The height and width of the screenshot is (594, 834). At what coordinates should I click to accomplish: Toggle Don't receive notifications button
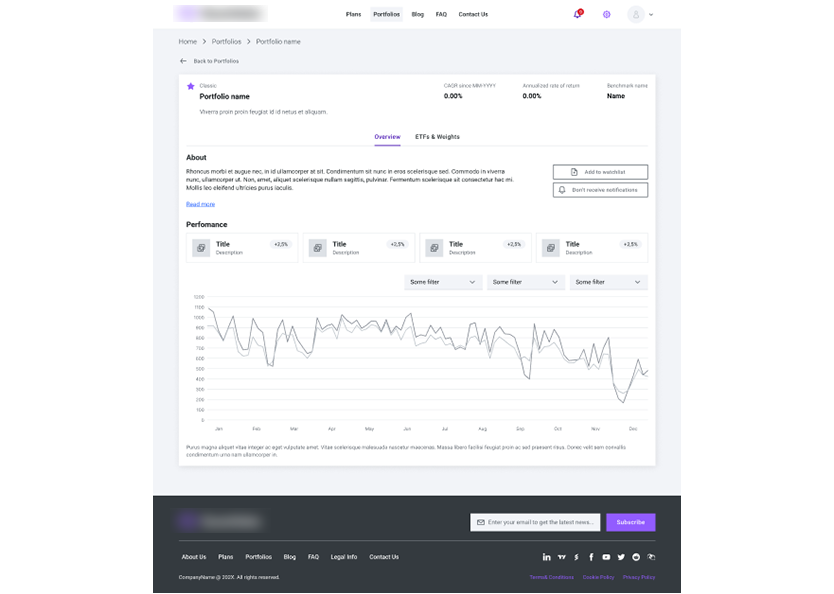pos(600,190)
